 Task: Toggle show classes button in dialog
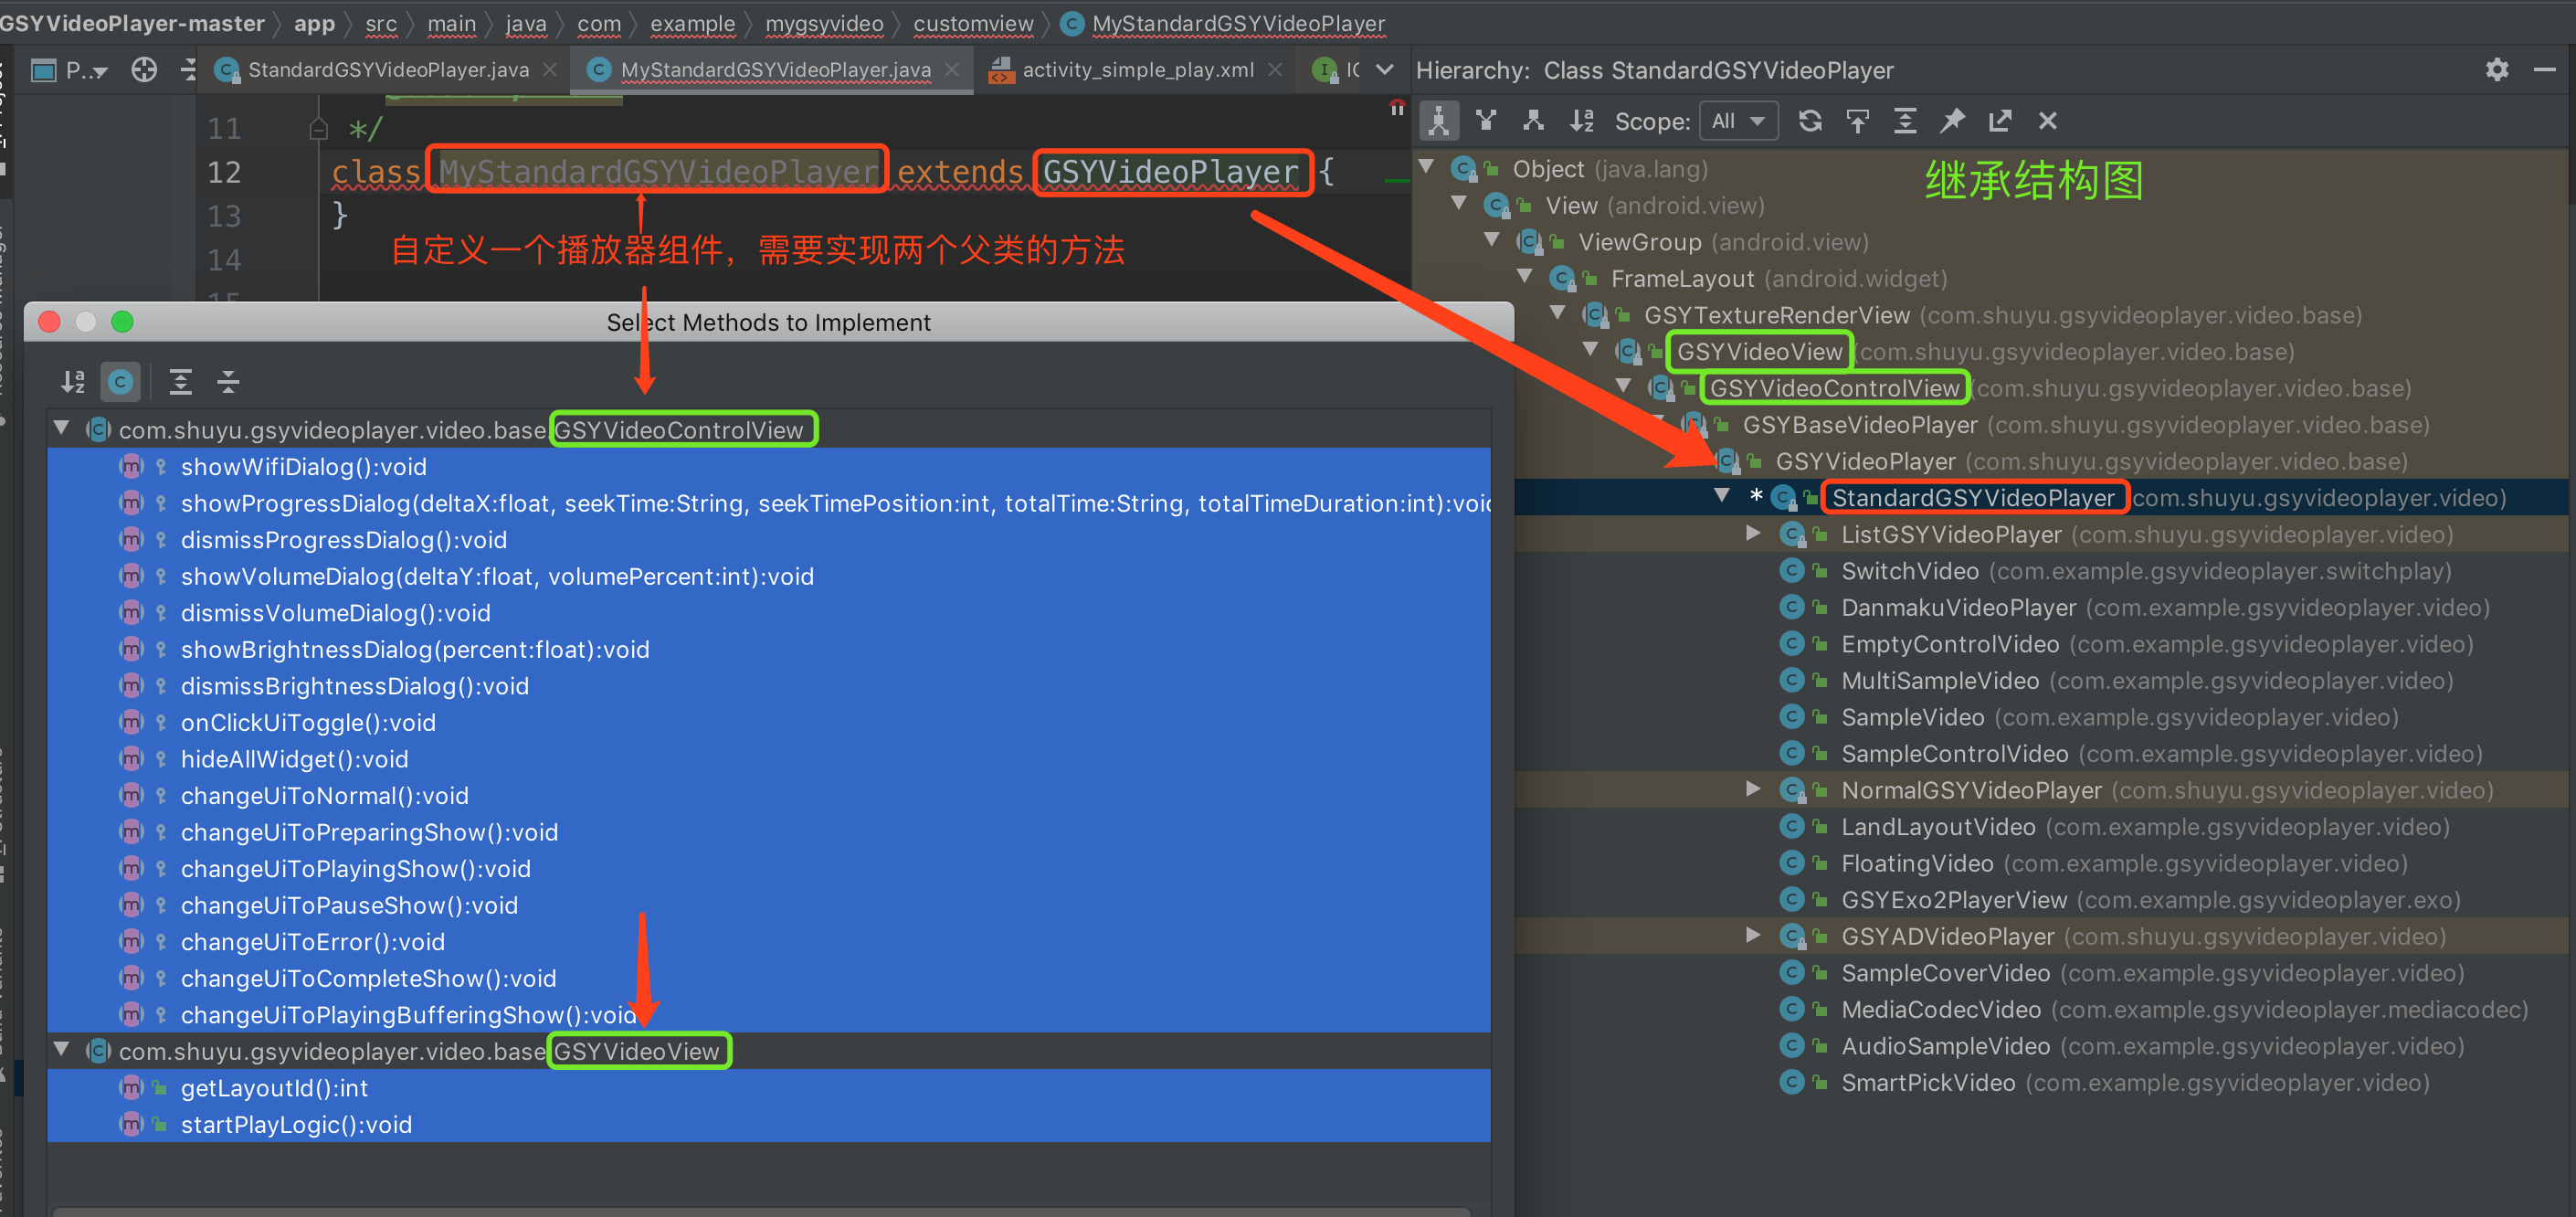click(x=121, y=382)
